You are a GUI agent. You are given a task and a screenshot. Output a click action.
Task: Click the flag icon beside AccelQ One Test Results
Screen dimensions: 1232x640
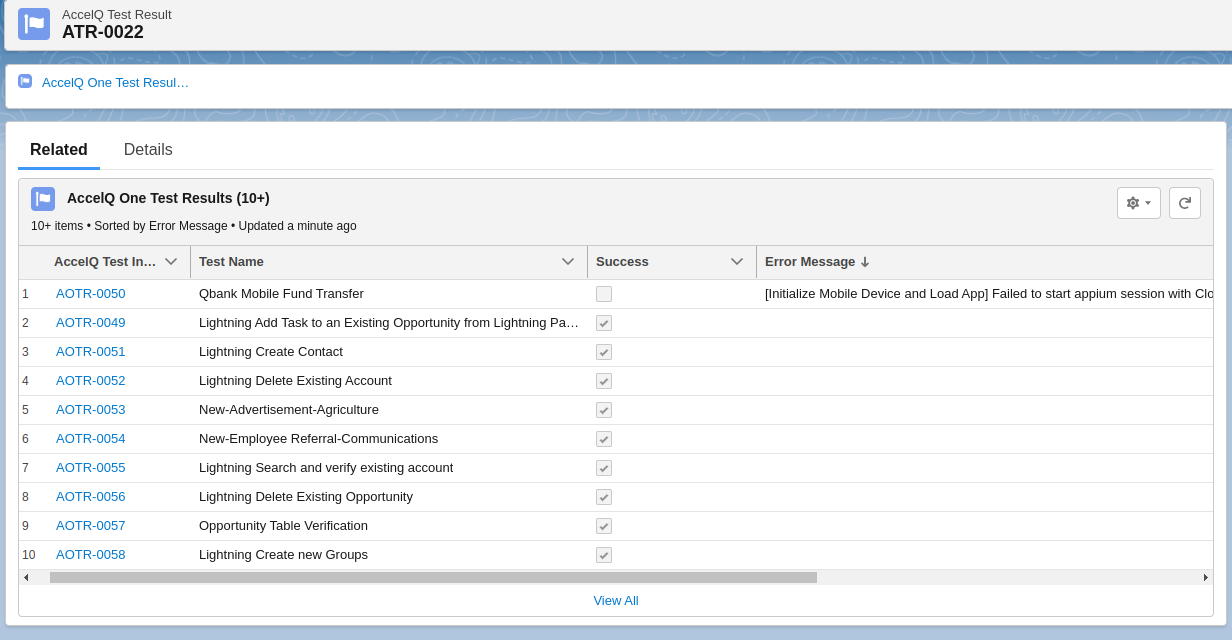pyautogui.click(x=43, y=198)
